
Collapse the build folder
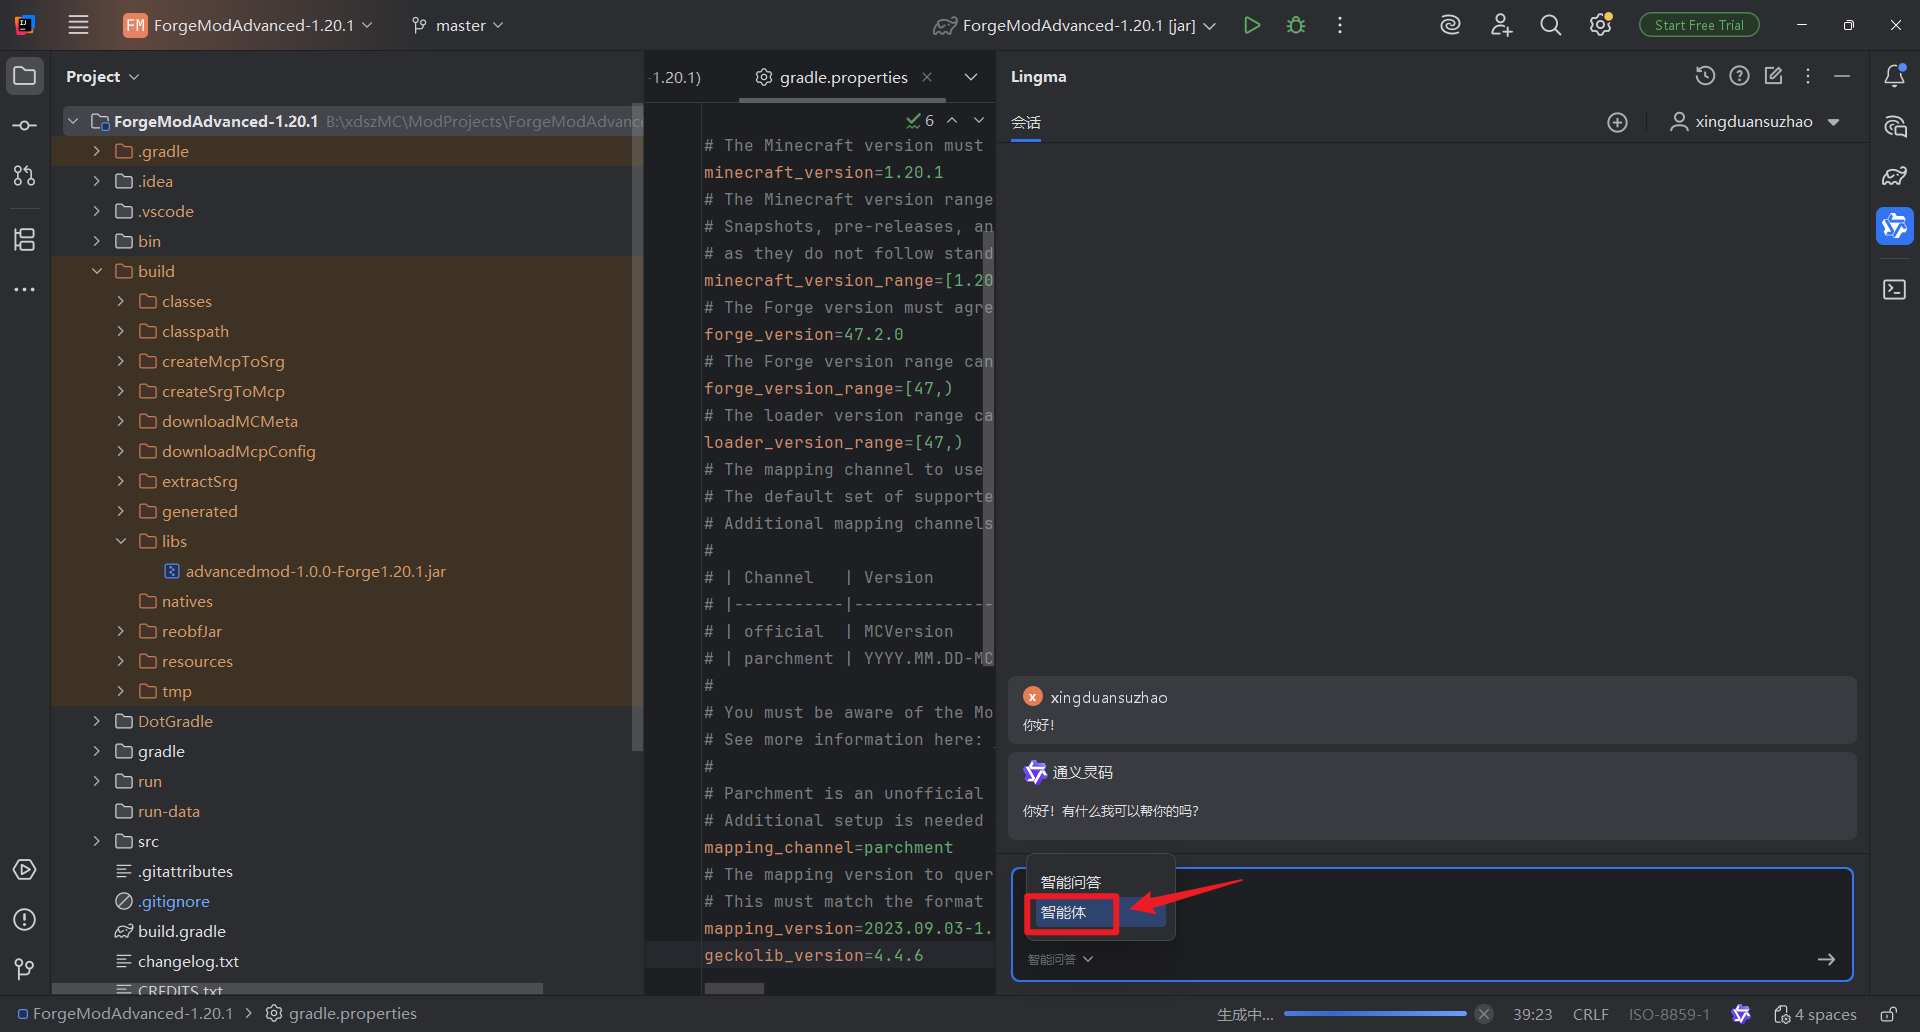point(97,271)
